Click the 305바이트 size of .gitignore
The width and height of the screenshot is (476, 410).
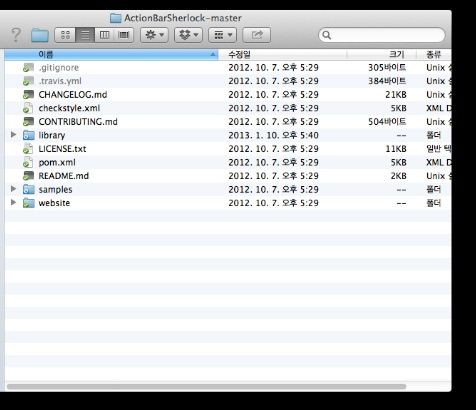tap(387, 68)
